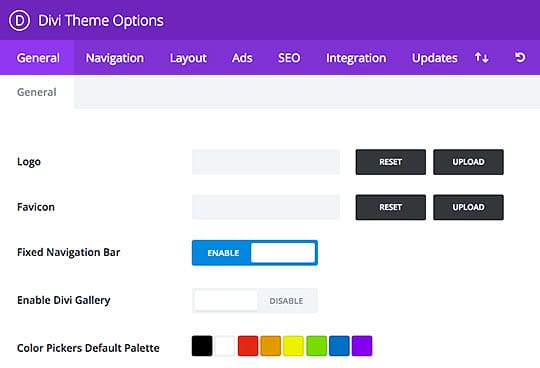Click the Logo URL input field
The width and height of the screenshot is (540, 368).
[266, 162]
